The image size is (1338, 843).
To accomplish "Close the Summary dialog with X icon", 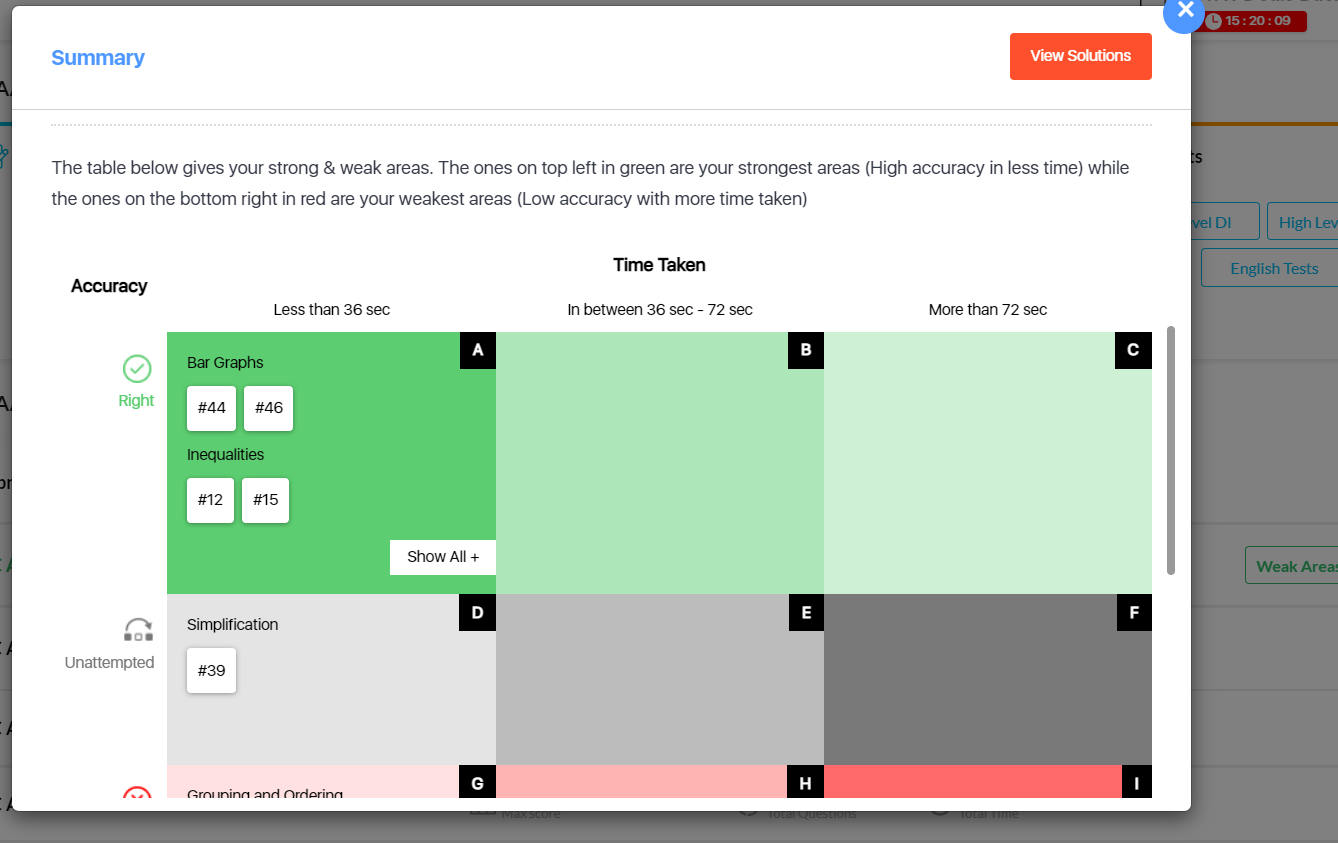I will 1185,11.
